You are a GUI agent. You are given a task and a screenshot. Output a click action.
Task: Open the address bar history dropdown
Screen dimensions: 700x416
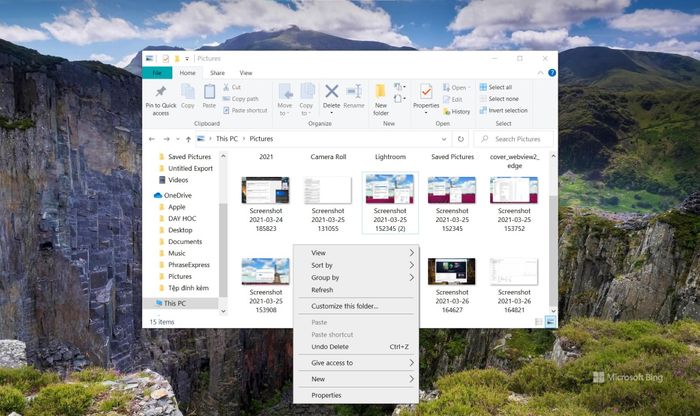click(444, 139)
